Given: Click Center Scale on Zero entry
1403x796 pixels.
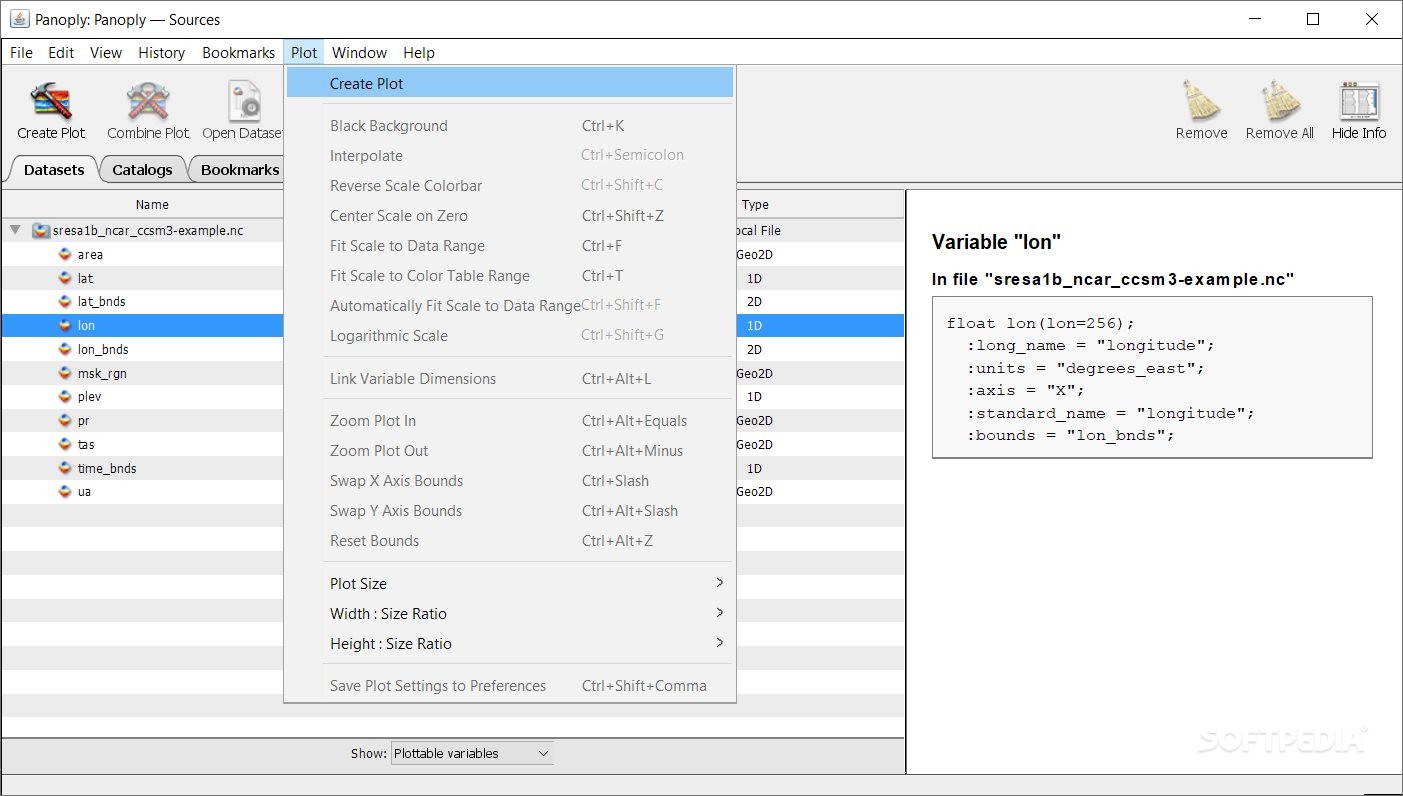Looking at the screenshot, I should pyautogui.click(x=510, y=216).
